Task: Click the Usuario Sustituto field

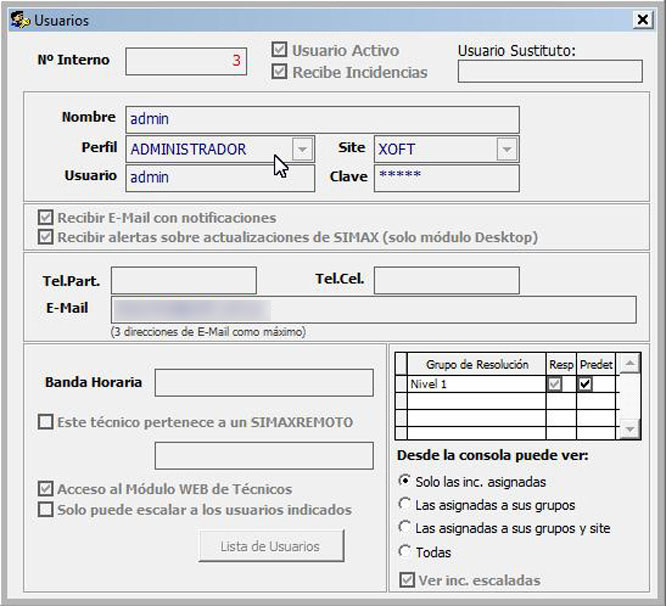Action: point(549,71)
